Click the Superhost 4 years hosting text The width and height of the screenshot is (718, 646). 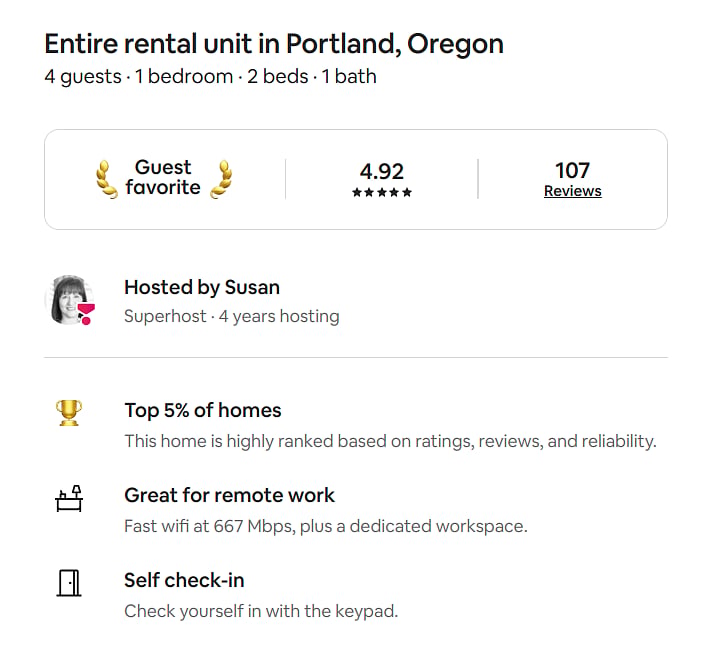232,316
